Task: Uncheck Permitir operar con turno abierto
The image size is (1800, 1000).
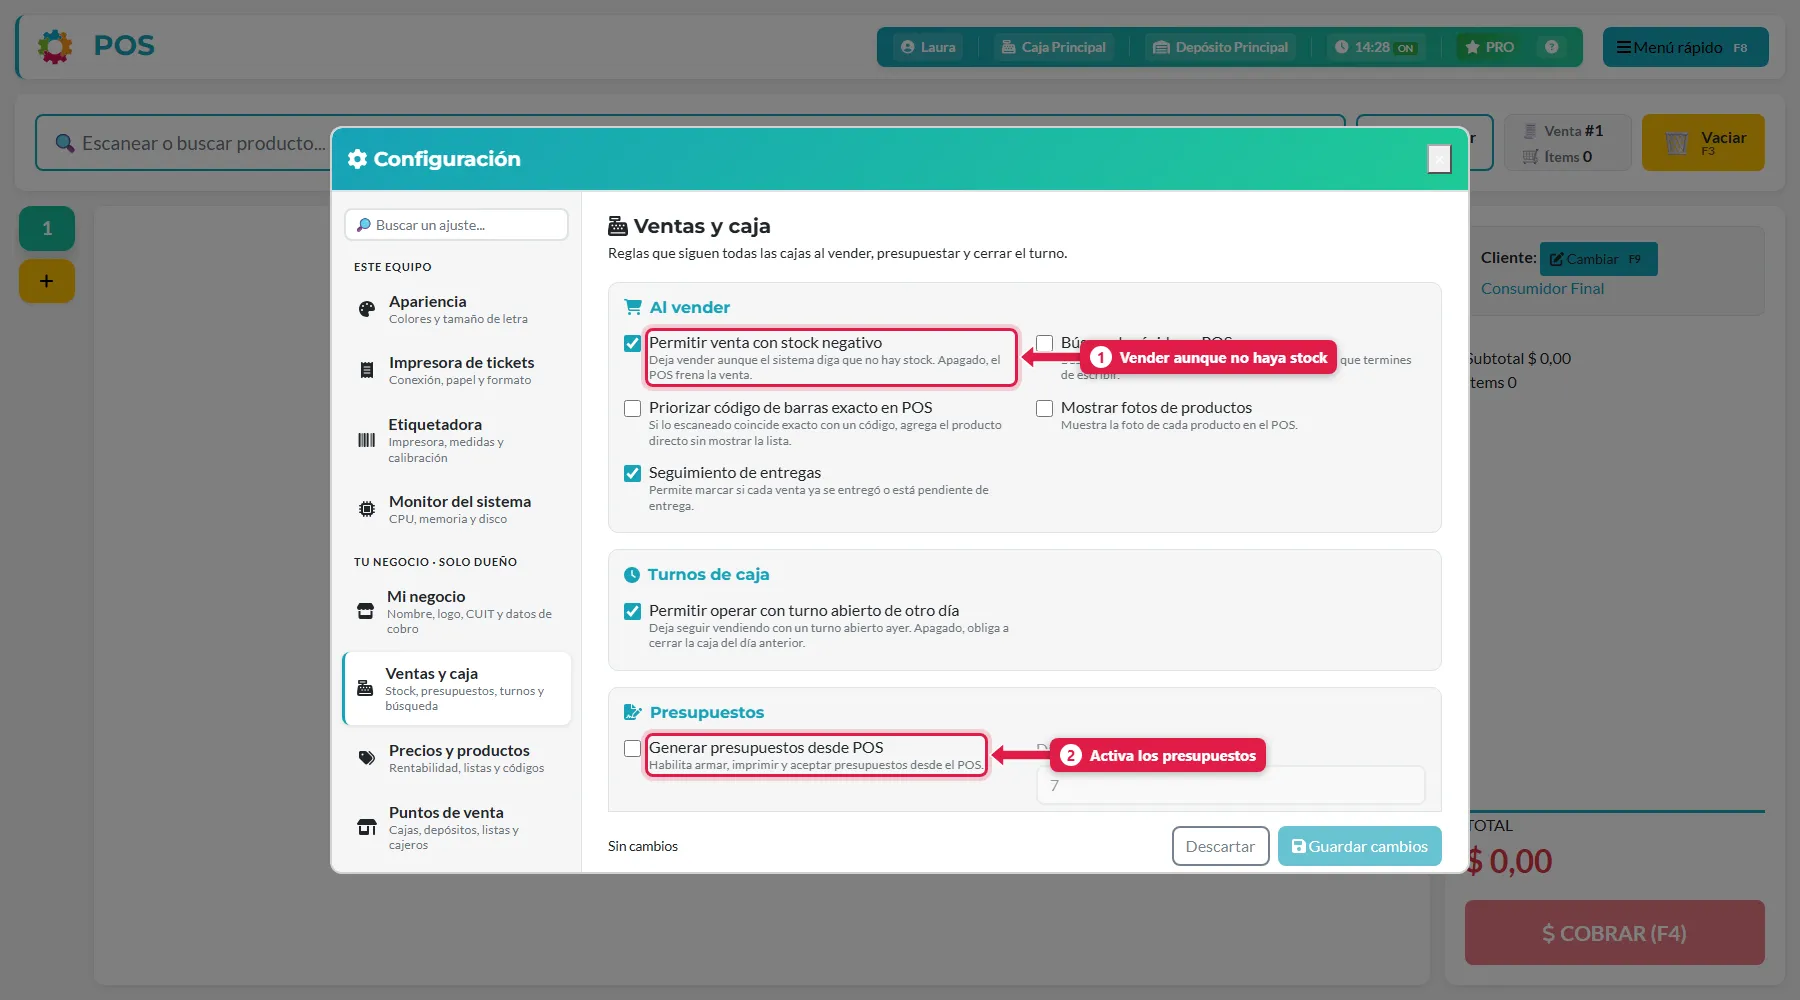Action: (632, 611)
